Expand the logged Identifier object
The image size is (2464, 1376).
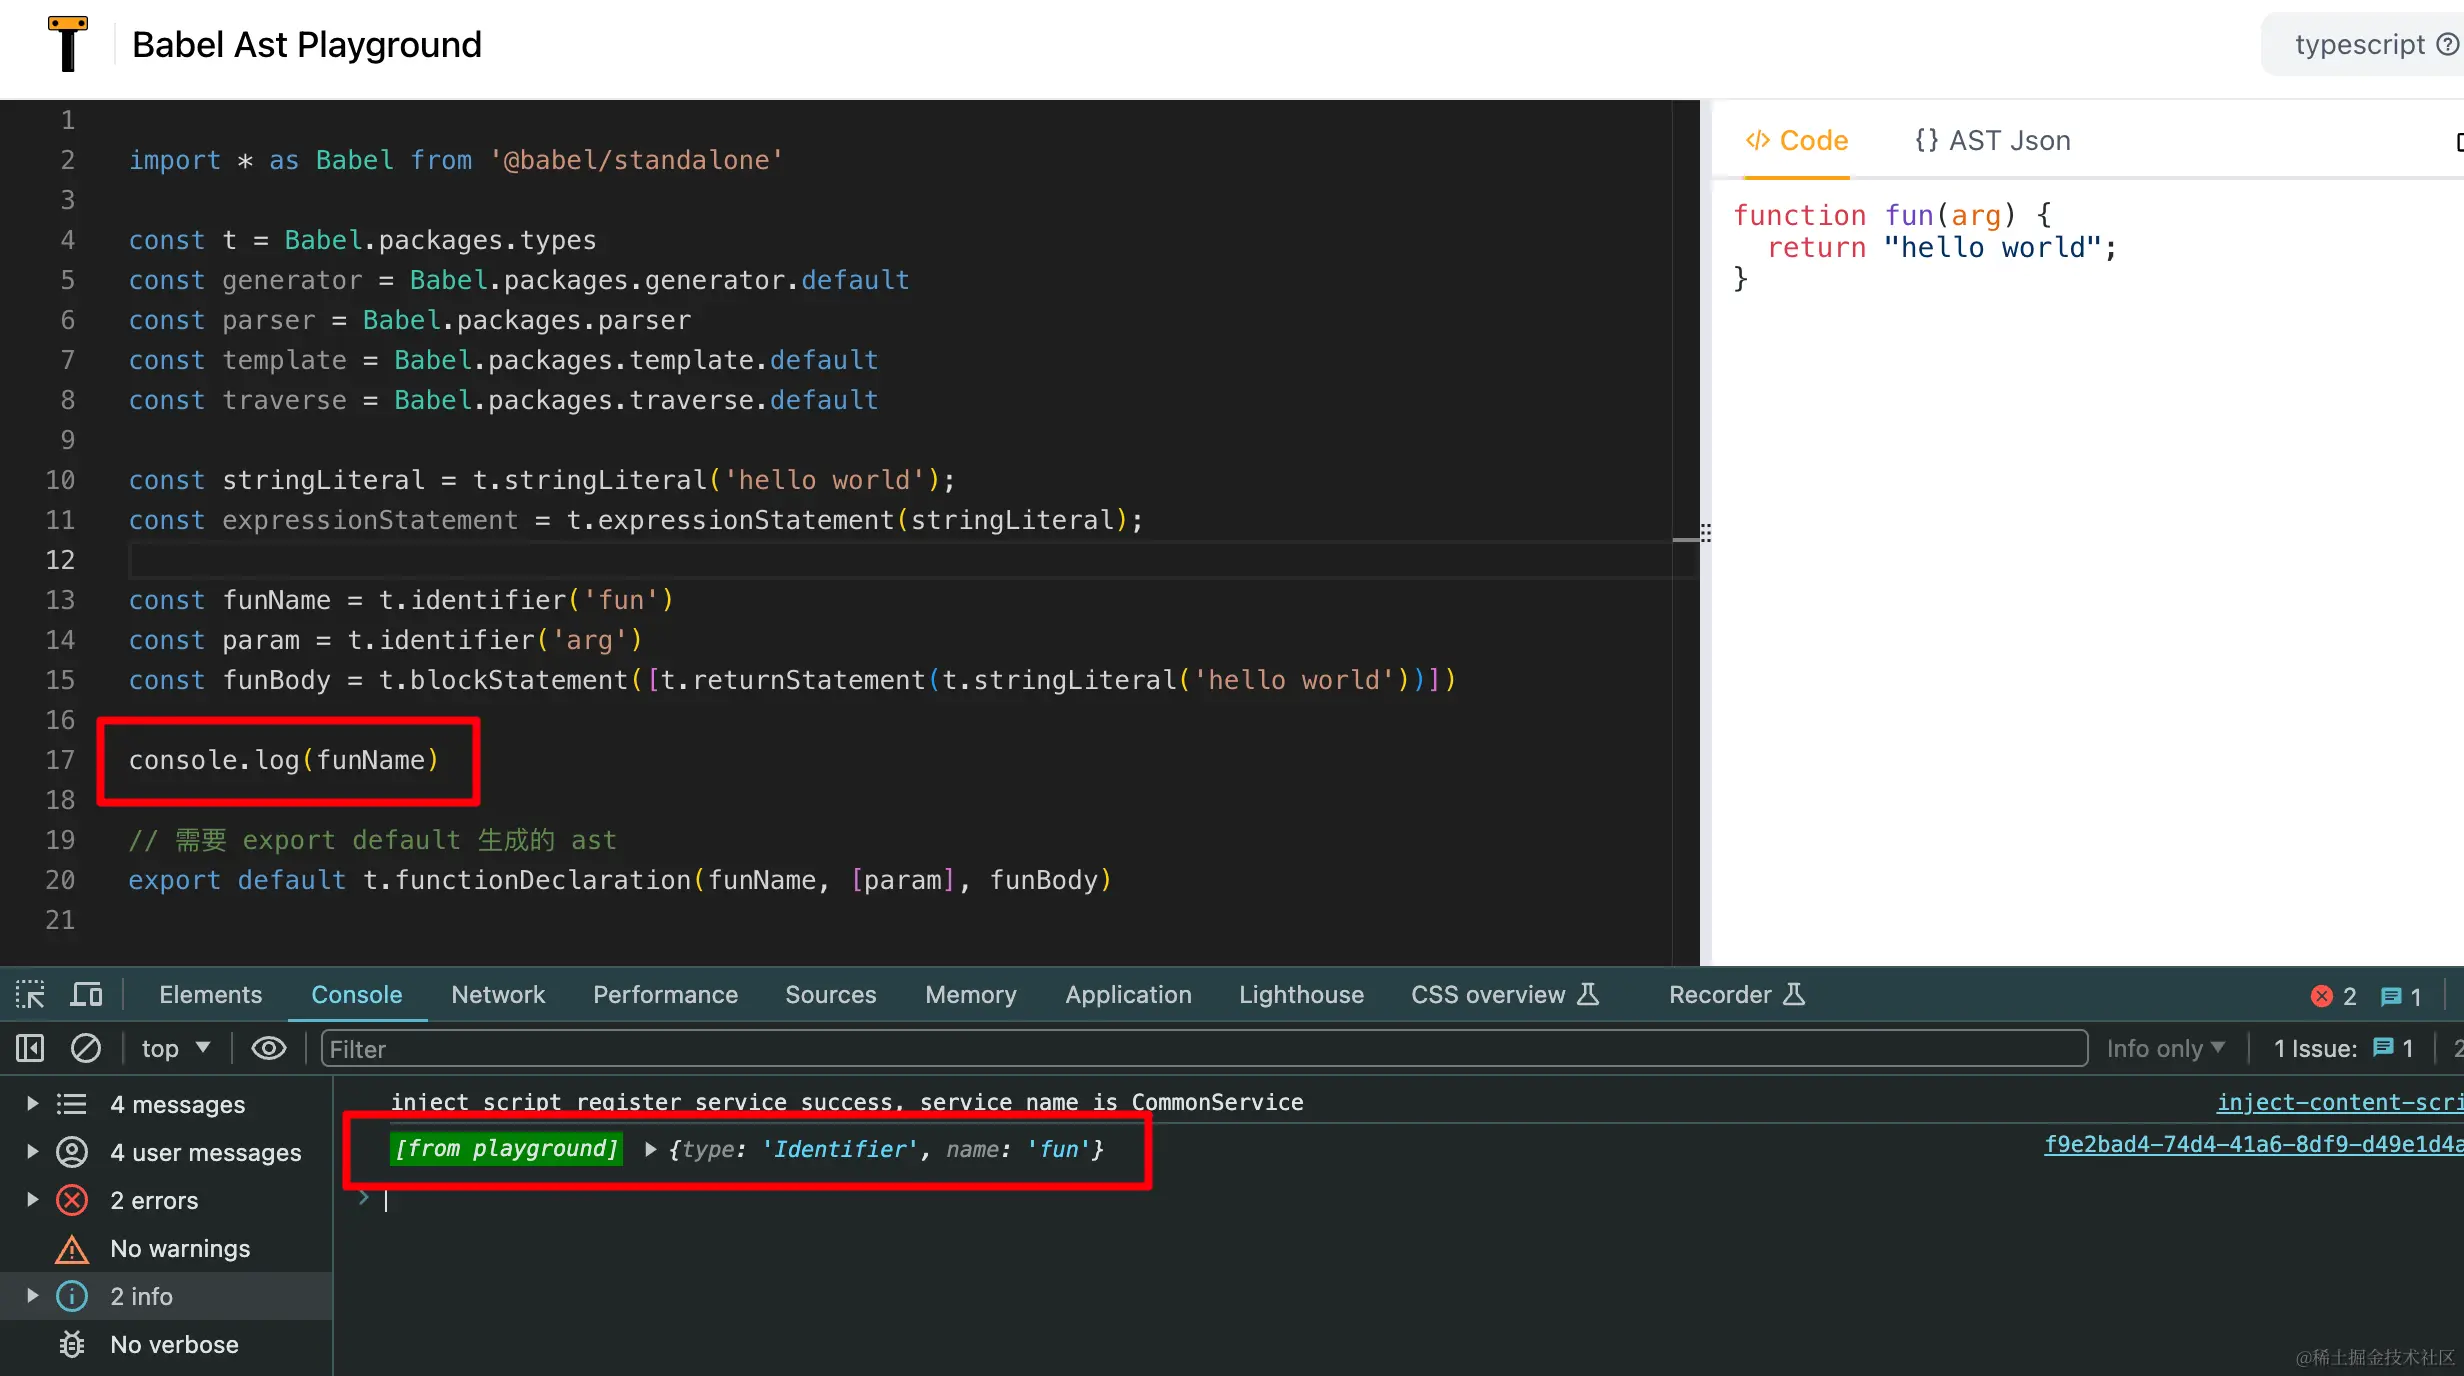pos(651,1149)
